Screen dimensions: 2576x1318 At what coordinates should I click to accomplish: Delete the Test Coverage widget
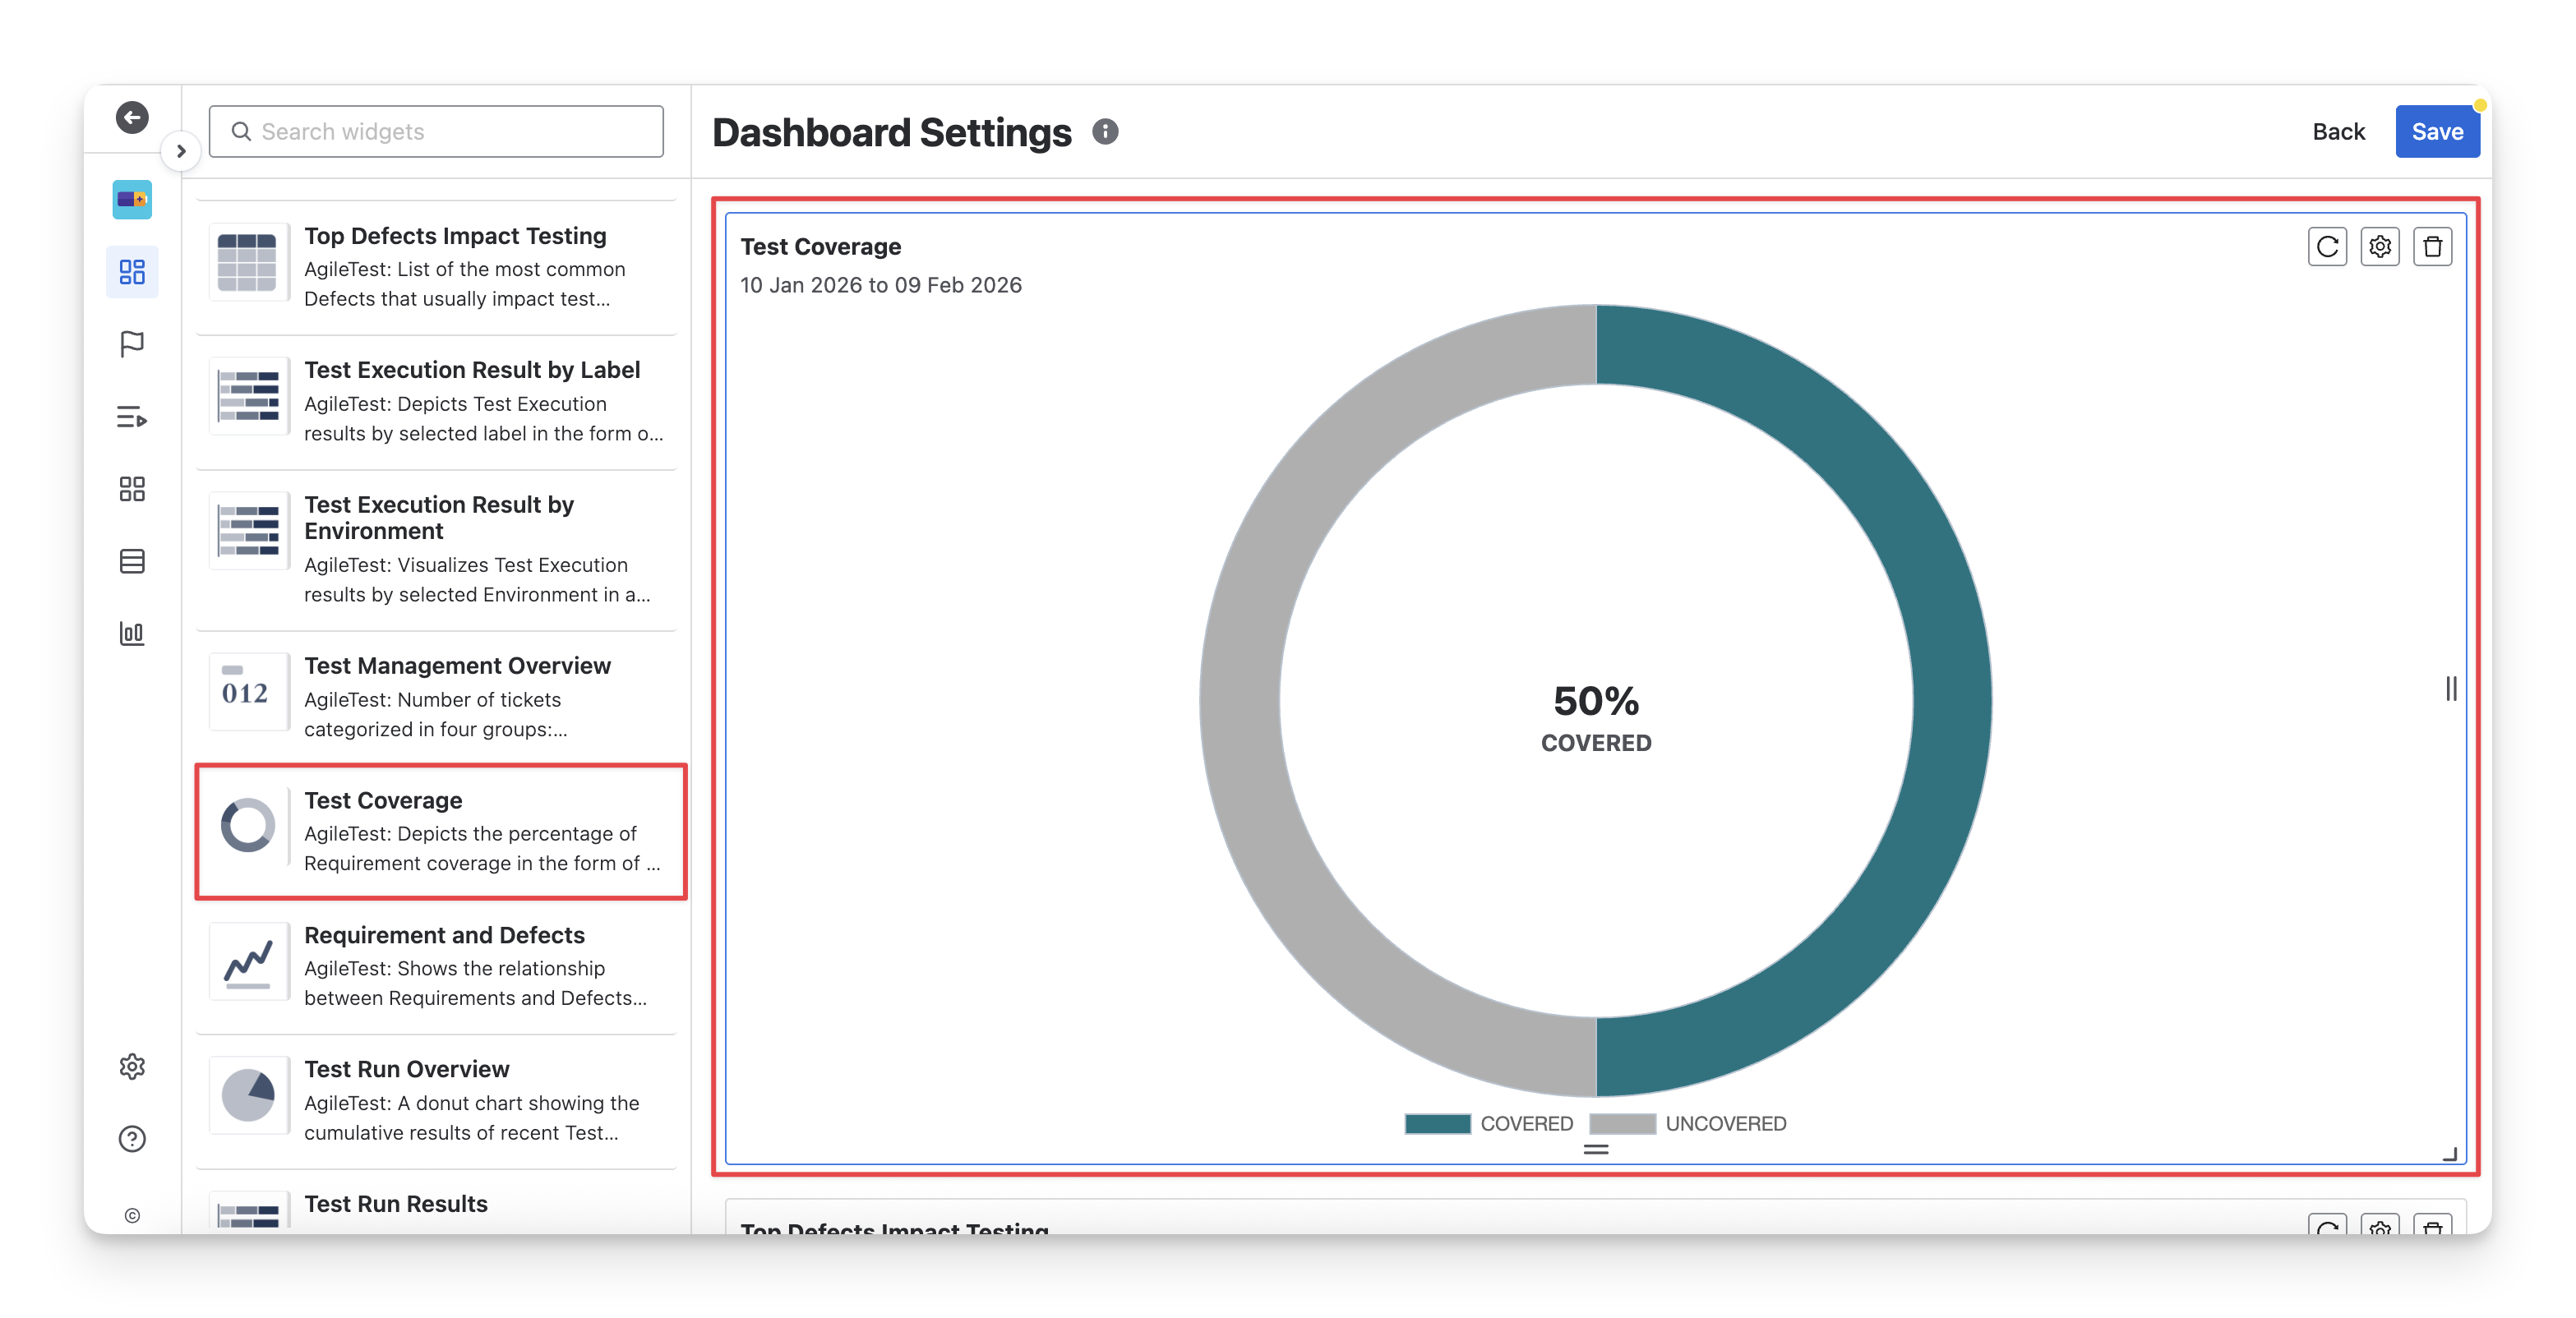(x=2432, y=247)
